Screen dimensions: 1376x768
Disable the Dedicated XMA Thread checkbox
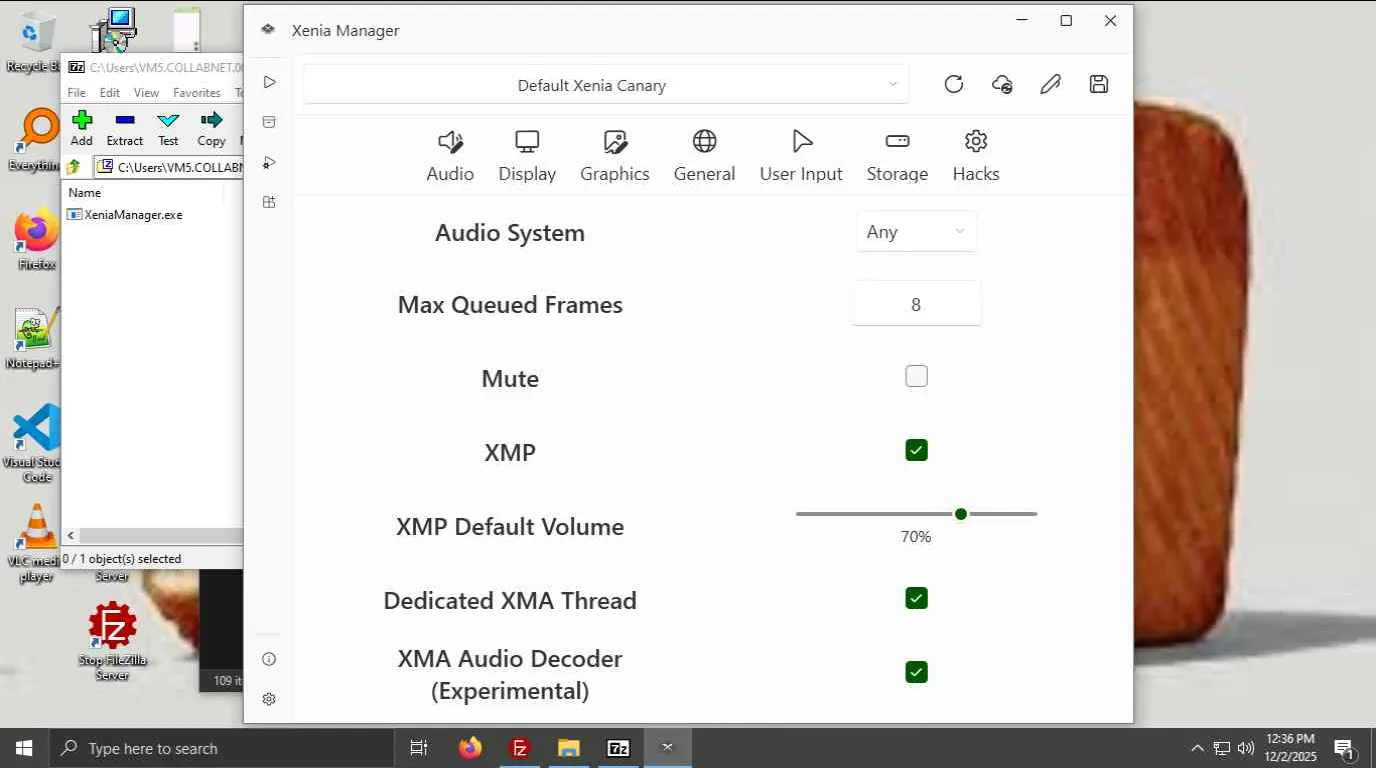pos(916,598)
